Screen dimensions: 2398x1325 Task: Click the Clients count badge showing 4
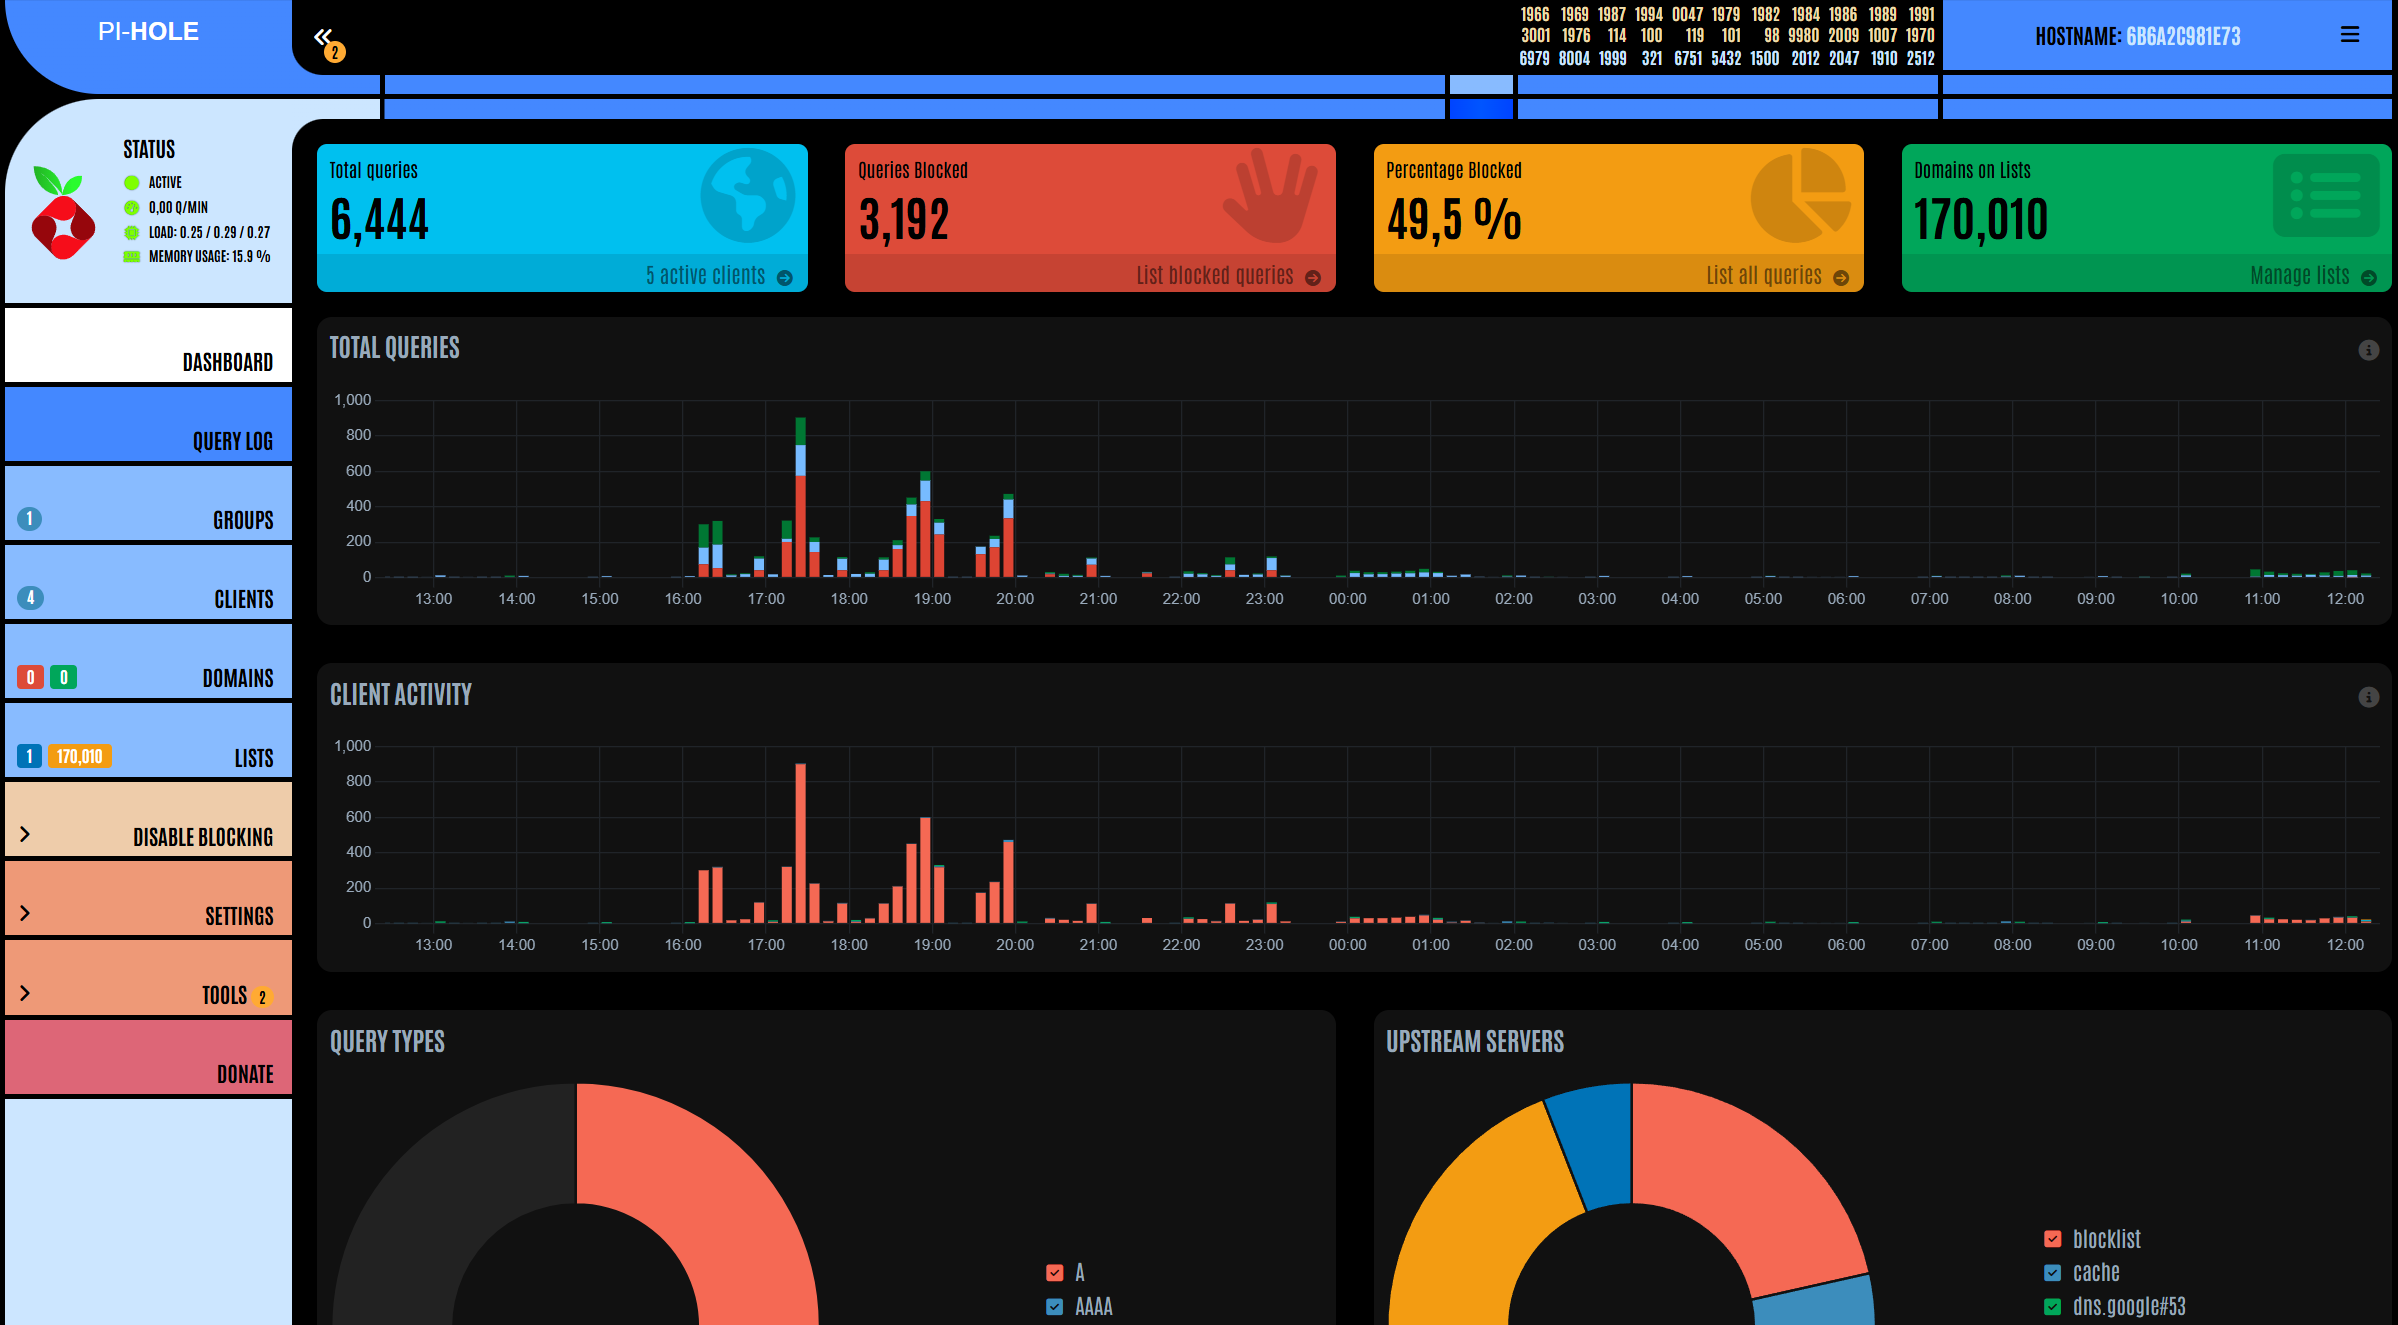tap(30, 598)
